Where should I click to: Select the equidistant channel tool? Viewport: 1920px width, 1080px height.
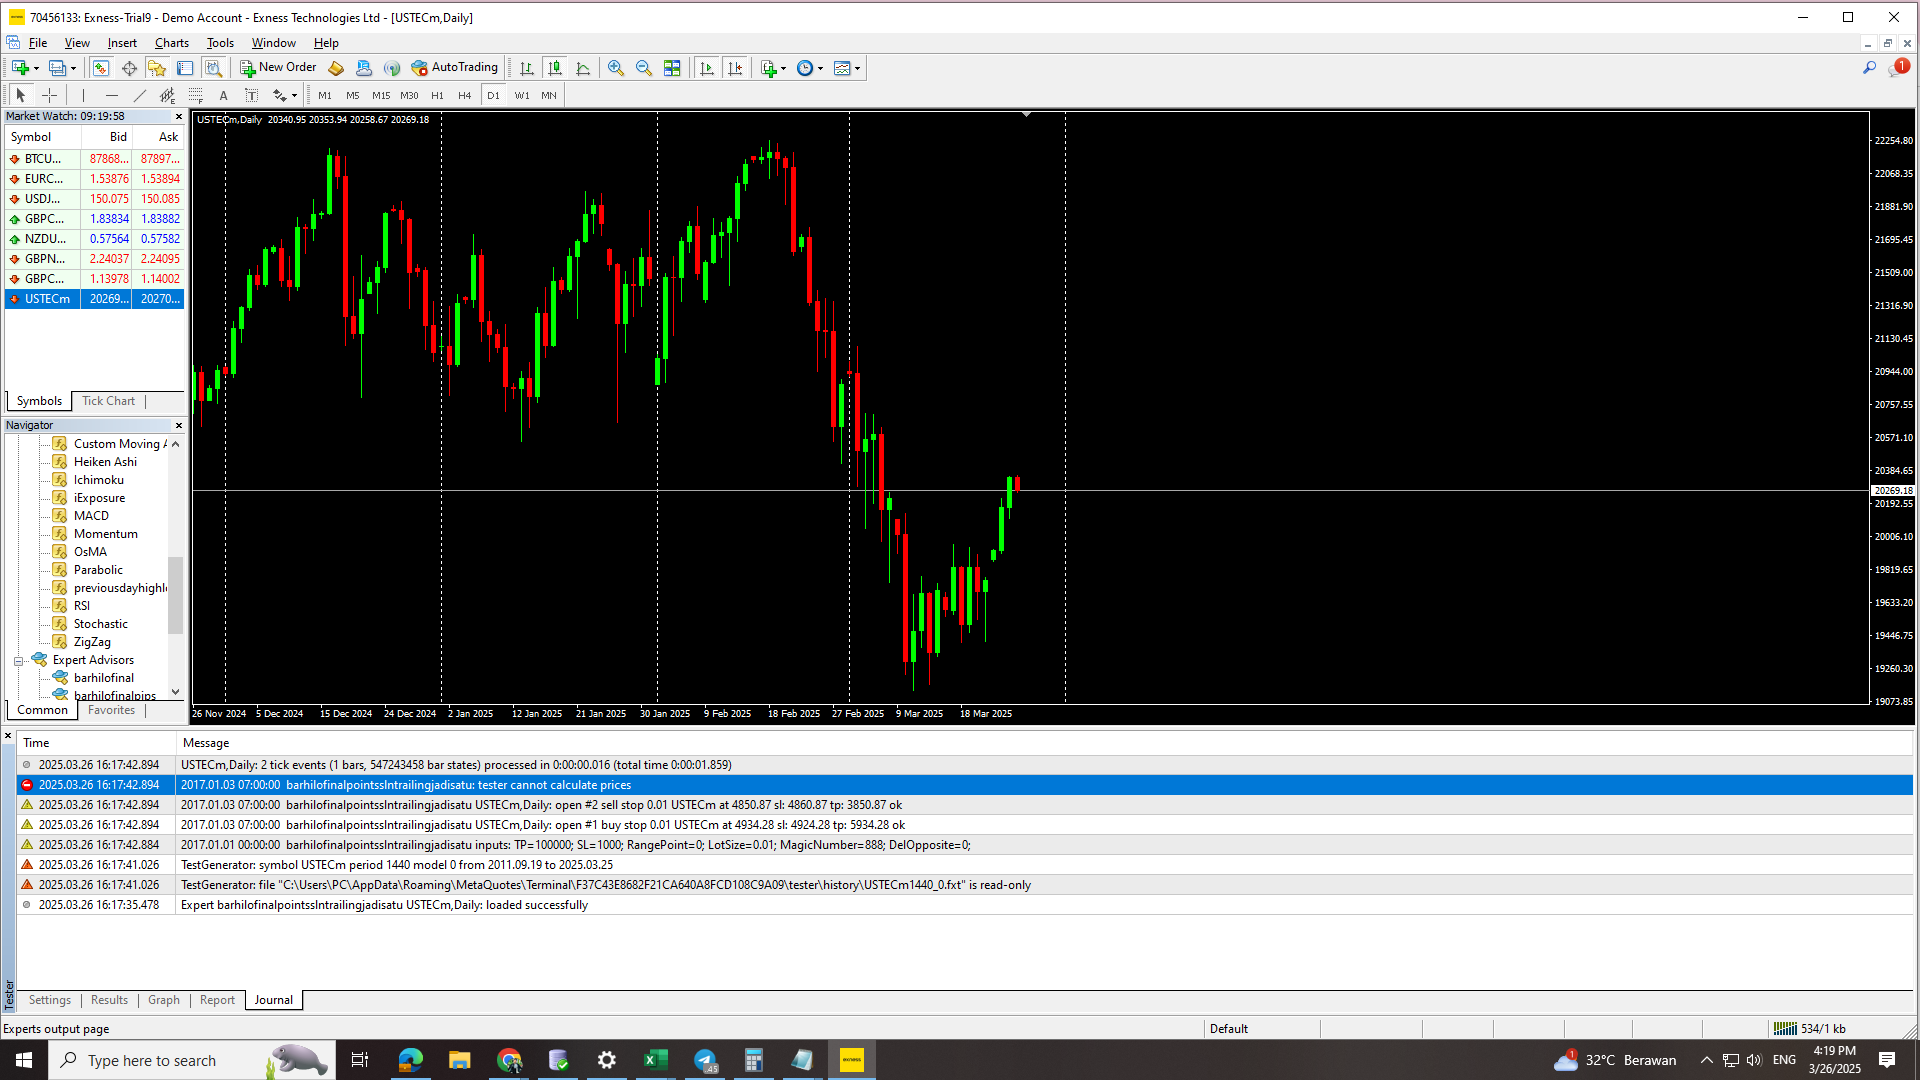167,95
